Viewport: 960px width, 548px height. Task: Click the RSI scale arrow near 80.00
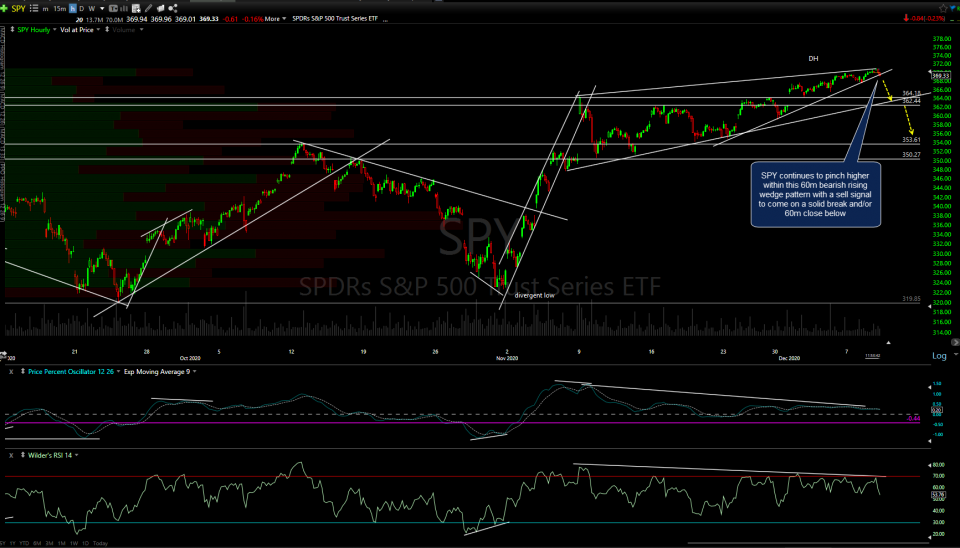pos(930,465)
